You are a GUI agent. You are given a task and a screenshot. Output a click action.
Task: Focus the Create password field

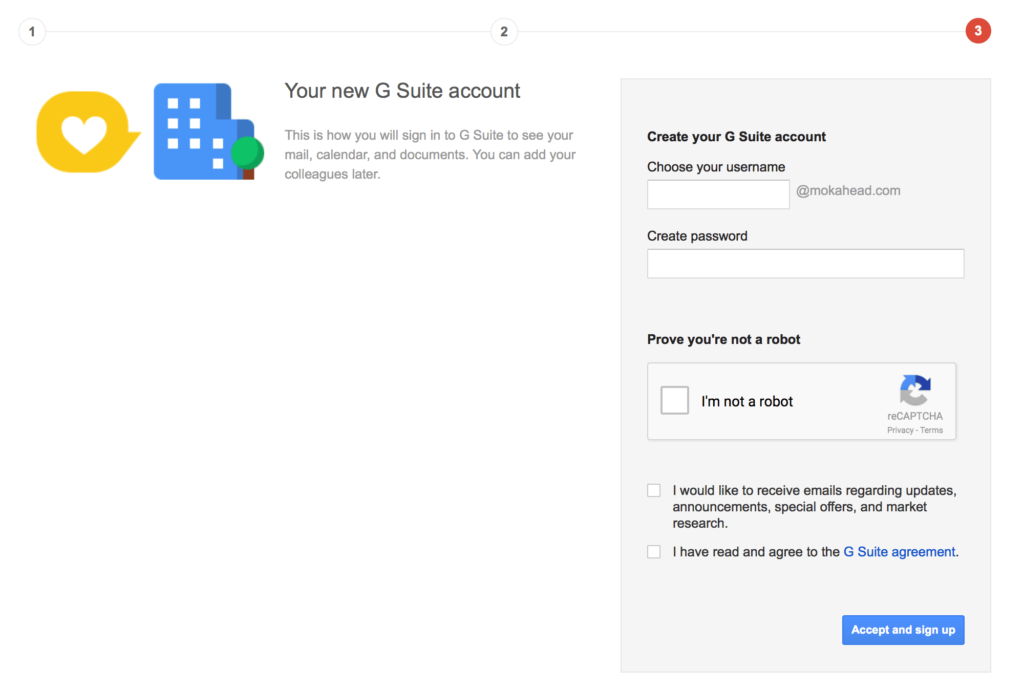[x=805, y=263]
